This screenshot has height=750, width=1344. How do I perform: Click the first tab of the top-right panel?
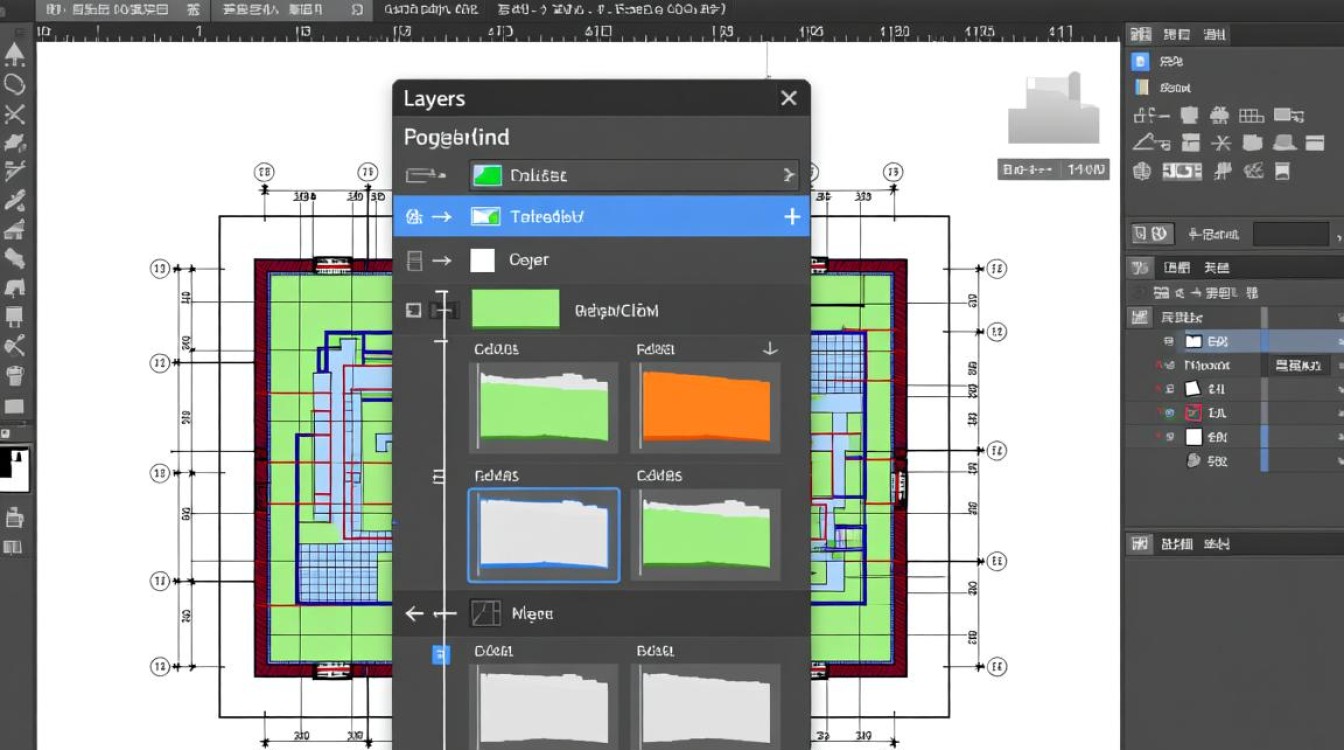click(x=1141, y=35)
